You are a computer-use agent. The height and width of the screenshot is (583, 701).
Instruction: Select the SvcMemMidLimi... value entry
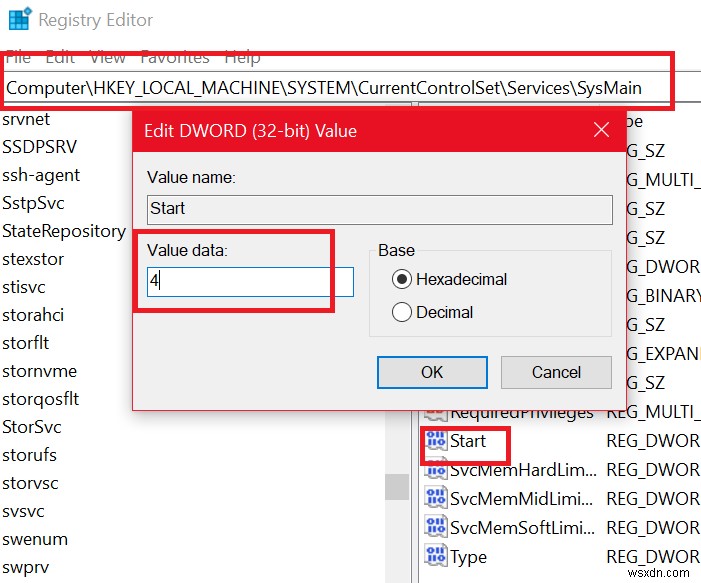521,499
